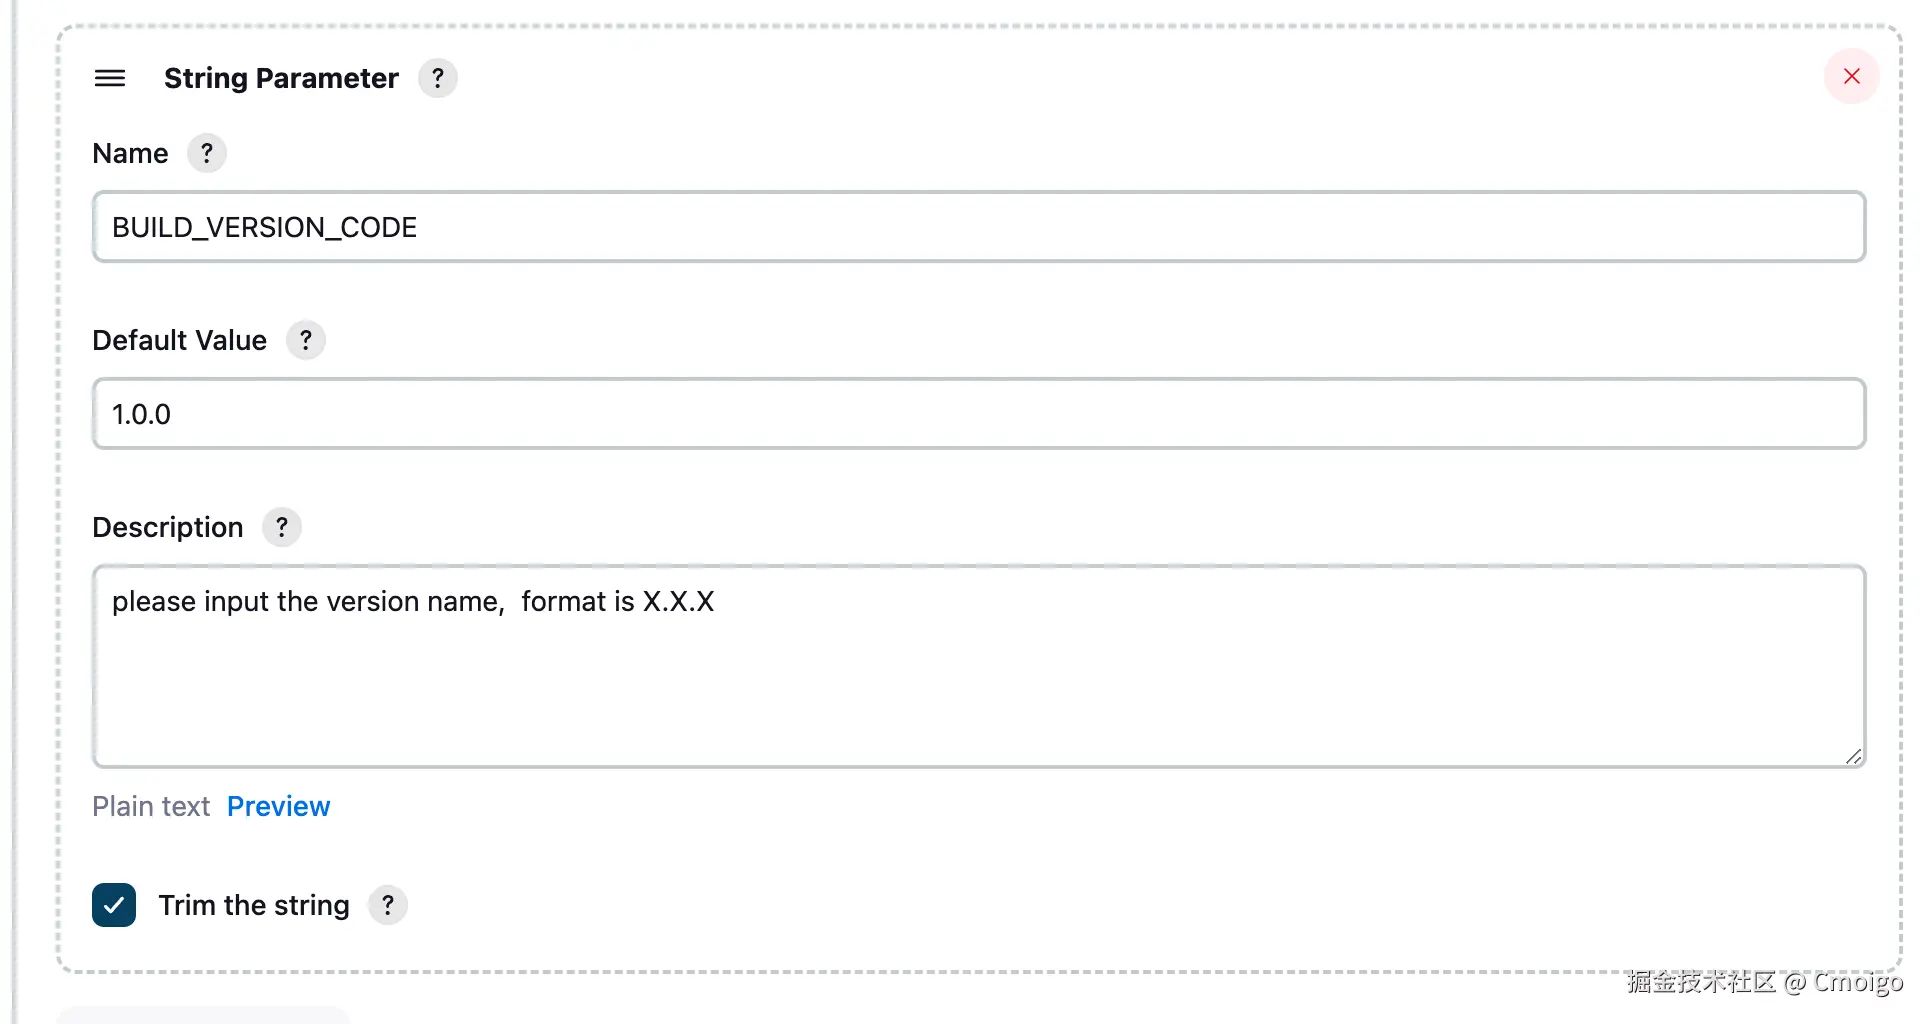This screenshot has height=1024, width=1930.
Task: Click the drag handle beside String Parameter
Action: pyautogui.click(x=110, y=78)
